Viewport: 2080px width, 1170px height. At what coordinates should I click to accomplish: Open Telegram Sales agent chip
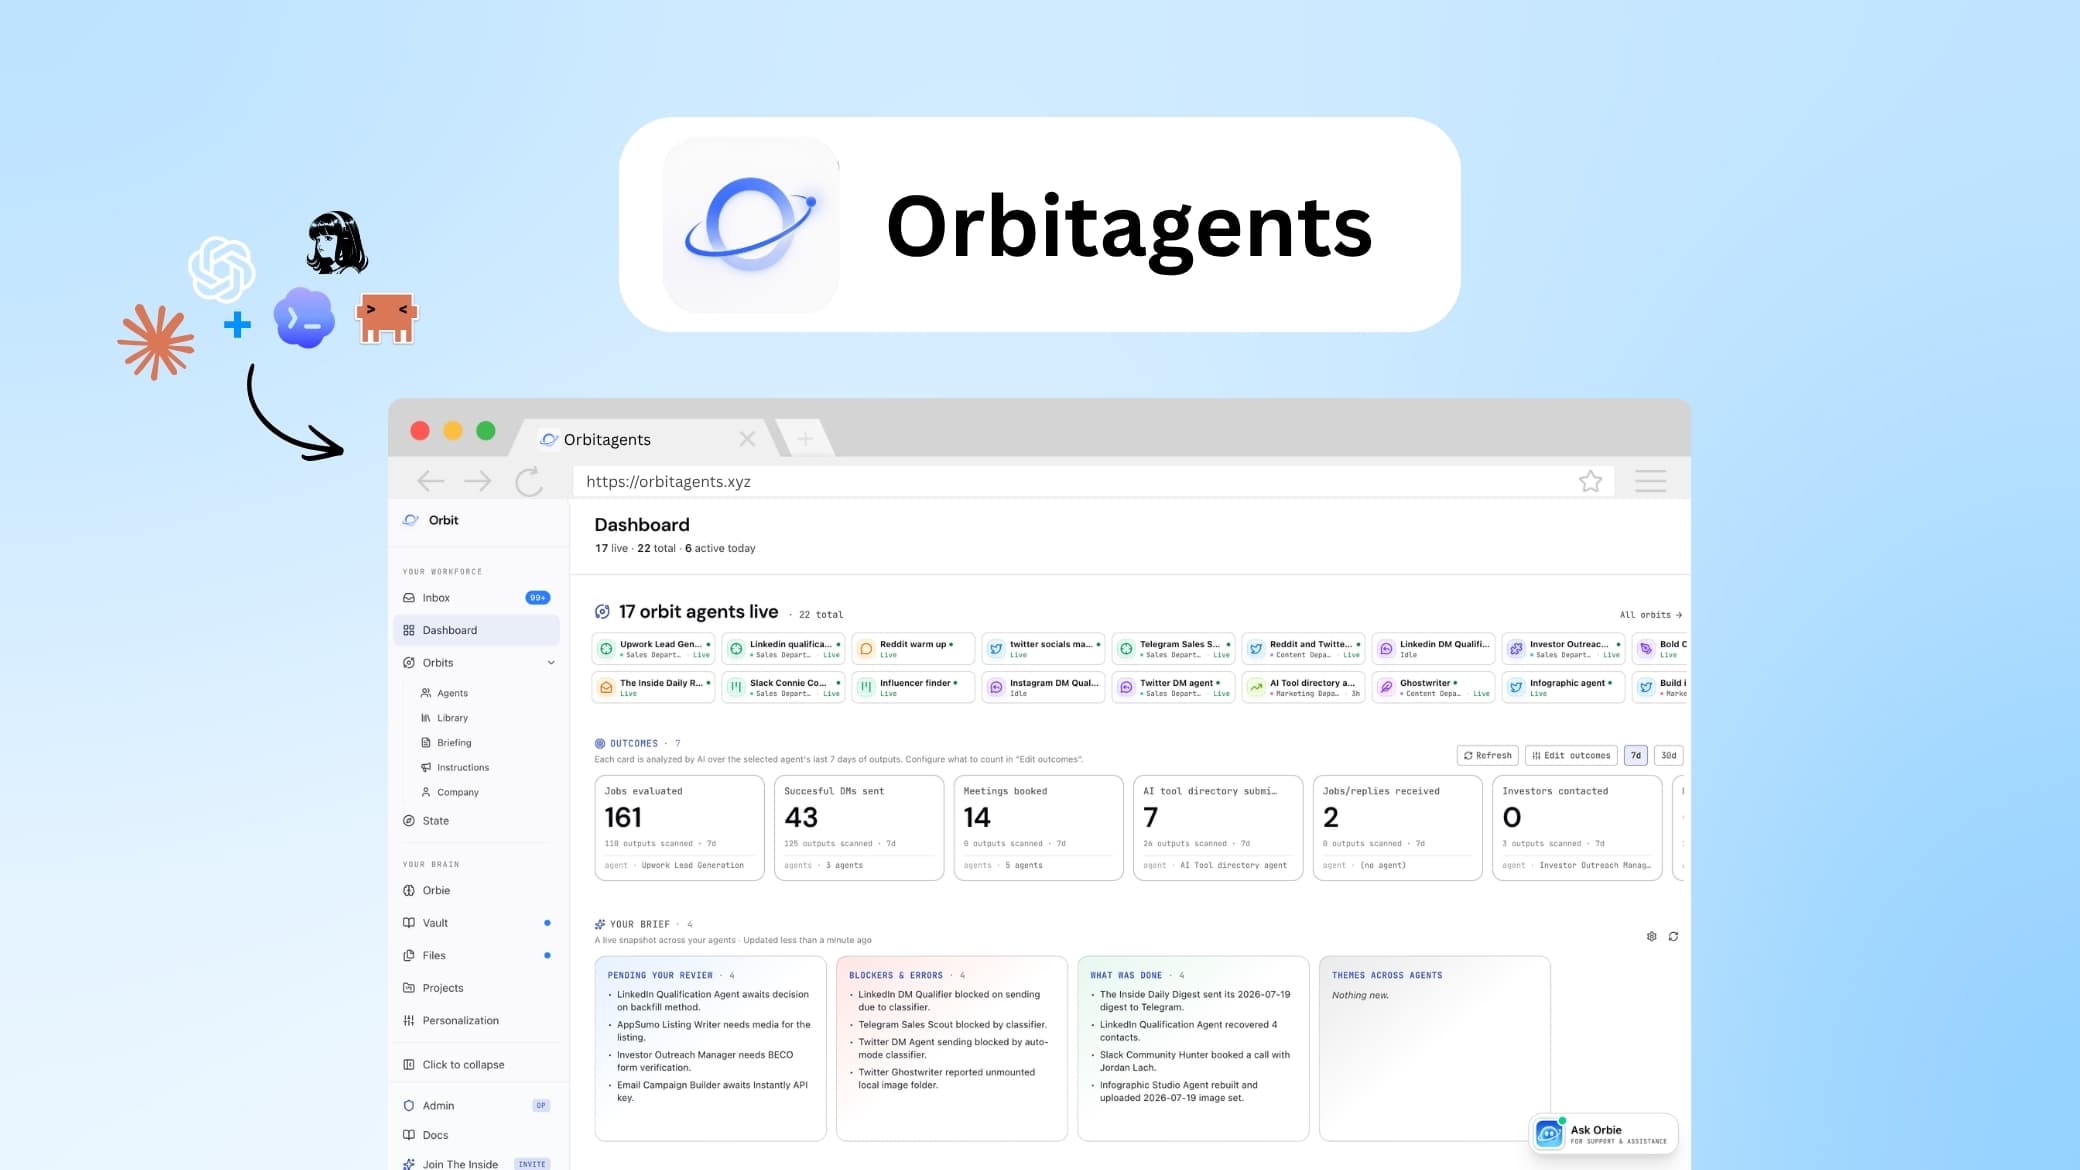tap(1174, 649)
